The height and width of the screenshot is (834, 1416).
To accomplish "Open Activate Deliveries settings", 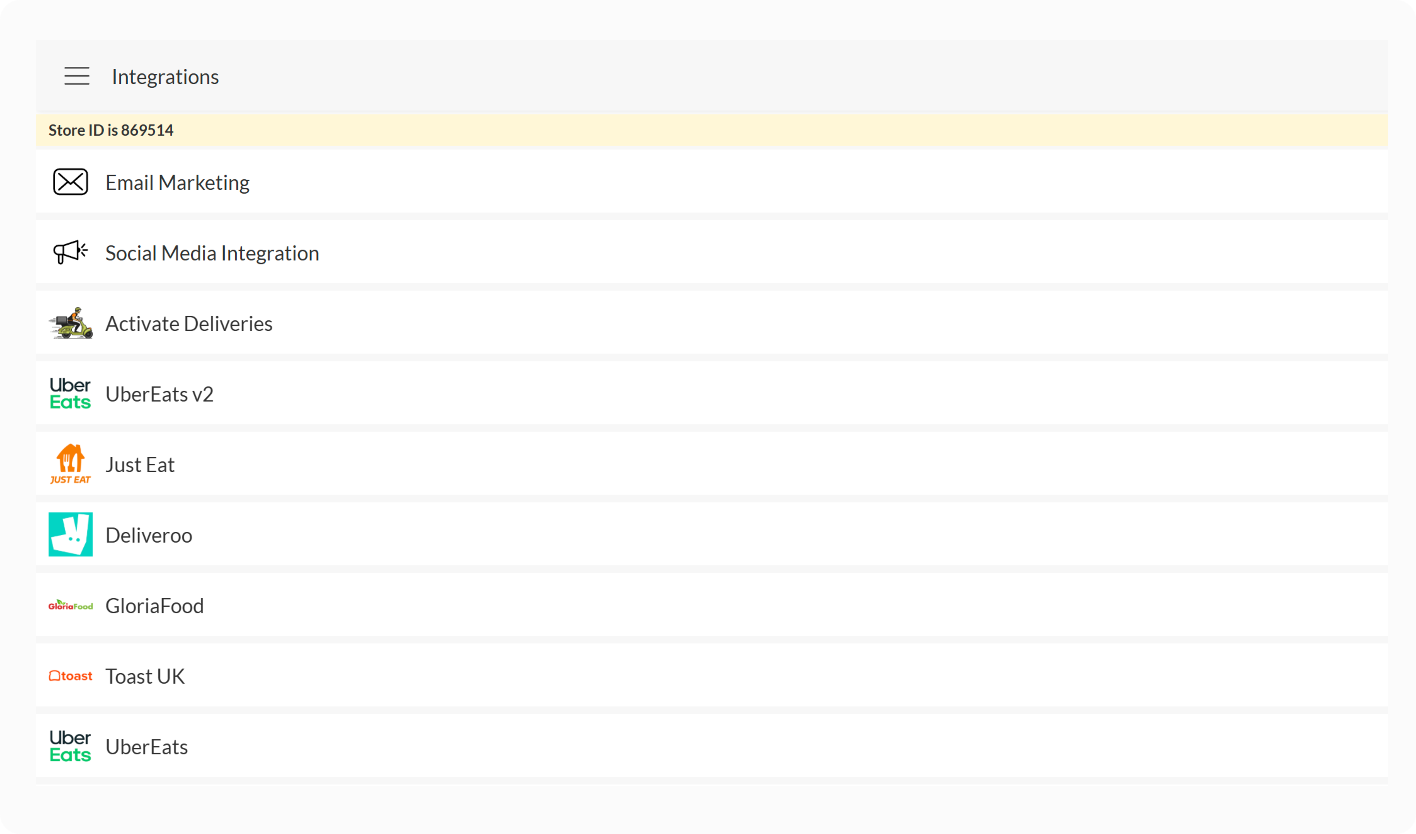I will click(189, 324).
